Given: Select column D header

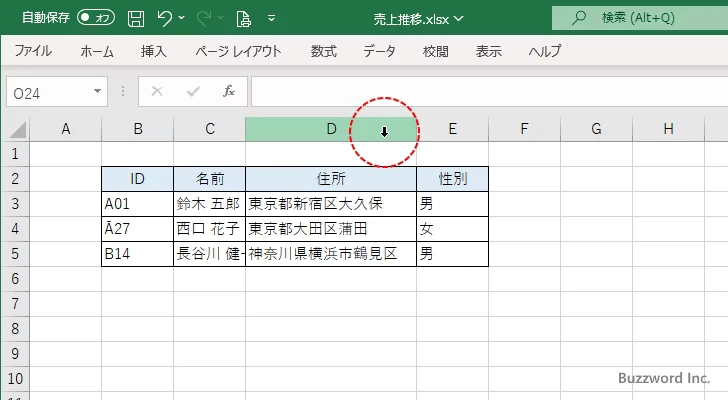Looking at the screenshot, I should coord(330,128).
